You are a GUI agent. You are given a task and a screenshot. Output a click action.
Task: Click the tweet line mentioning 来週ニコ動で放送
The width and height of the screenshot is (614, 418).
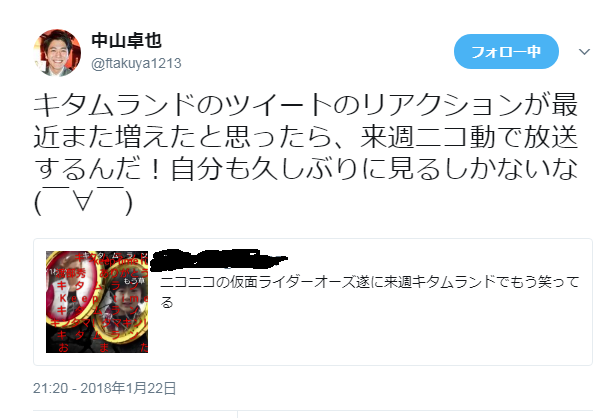306,137
